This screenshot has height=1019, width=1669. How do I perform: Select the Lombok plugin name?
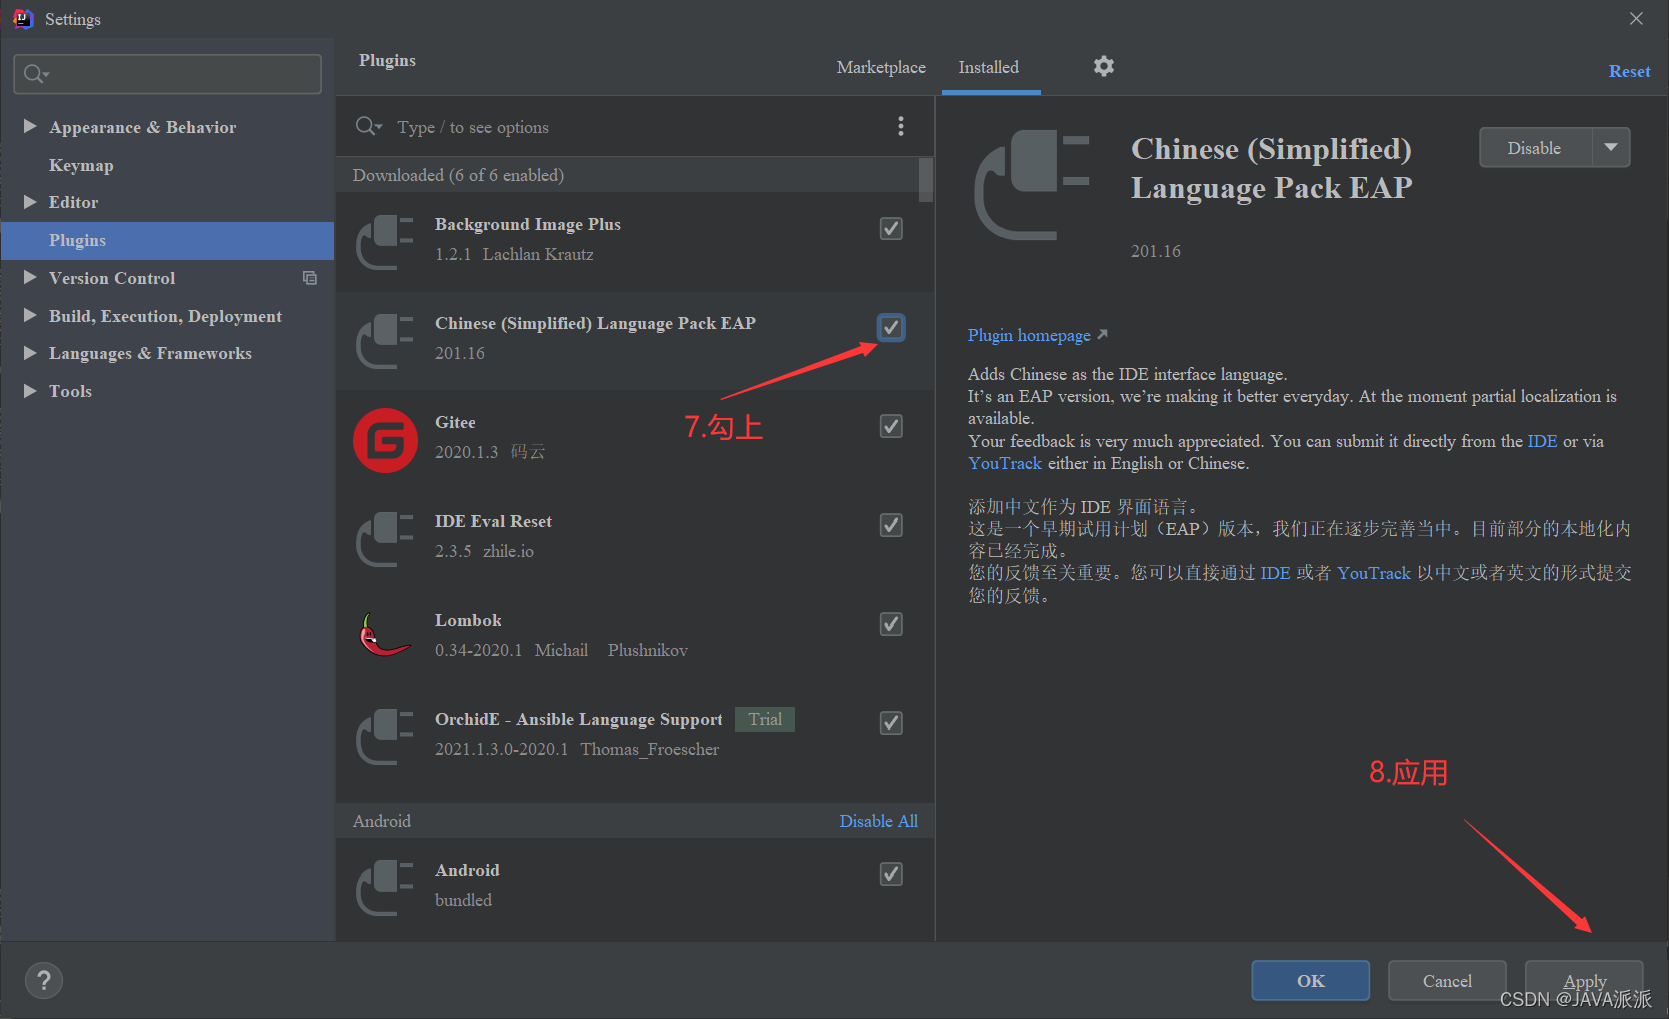468,620
